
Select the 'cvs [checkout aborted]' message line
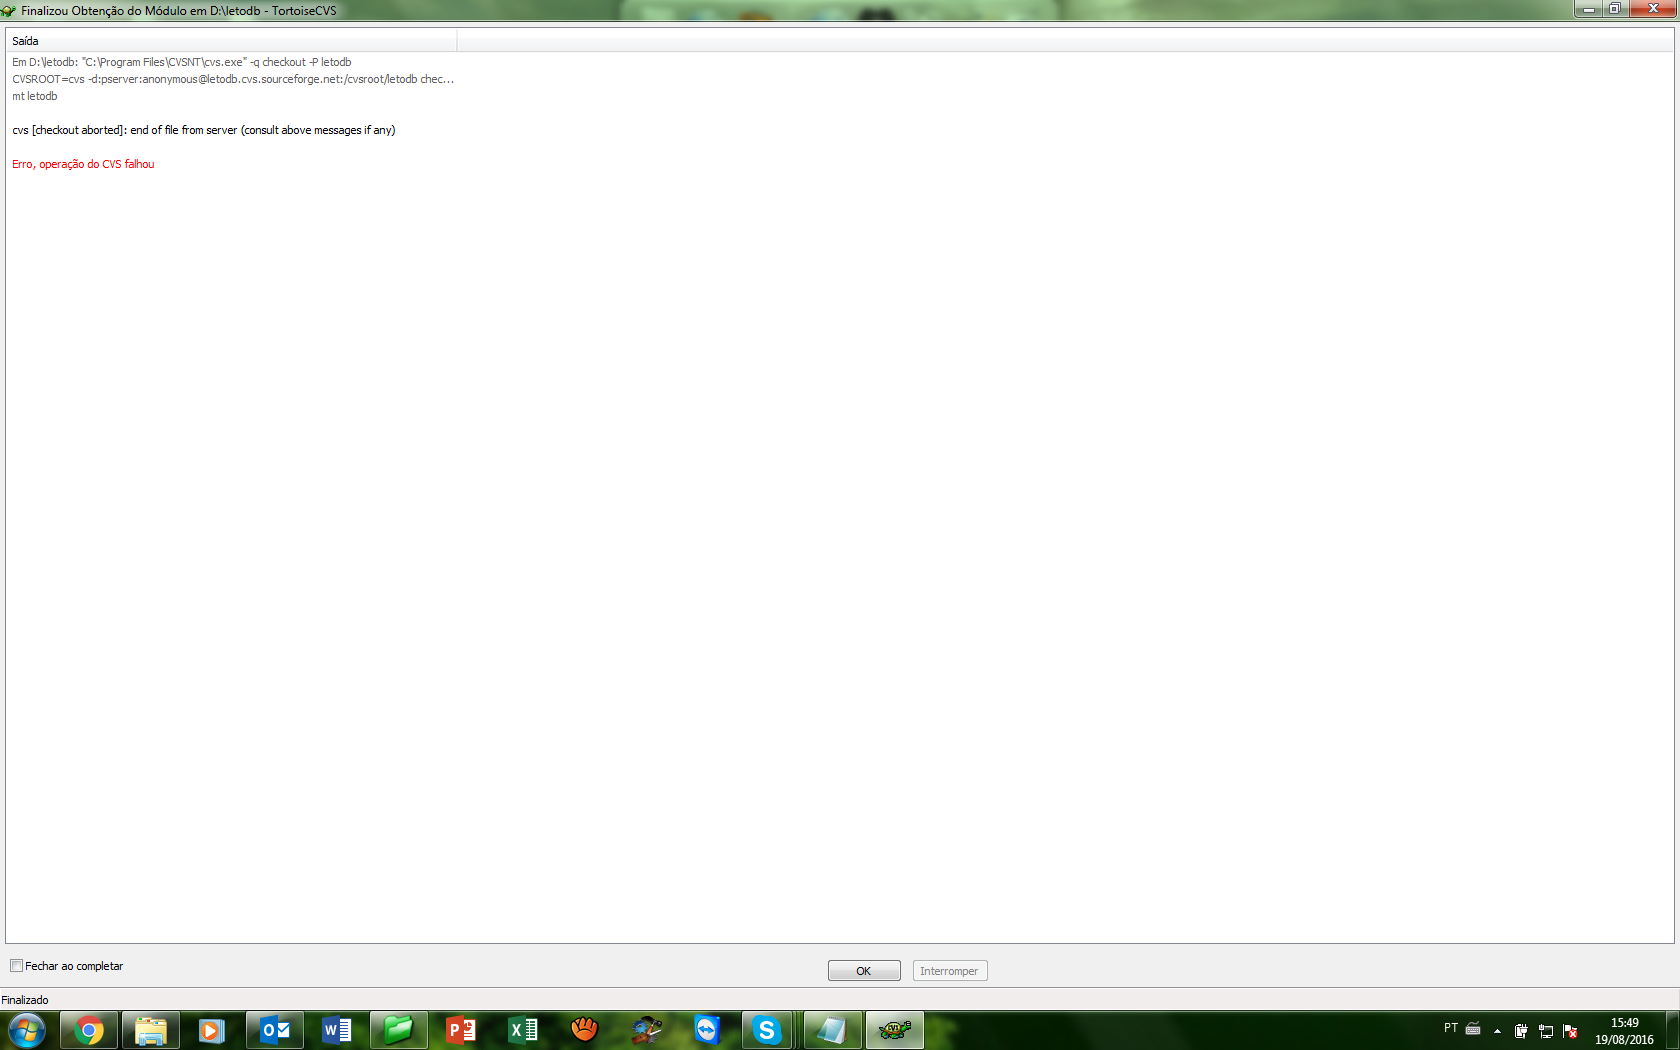[x=204, y=130]
